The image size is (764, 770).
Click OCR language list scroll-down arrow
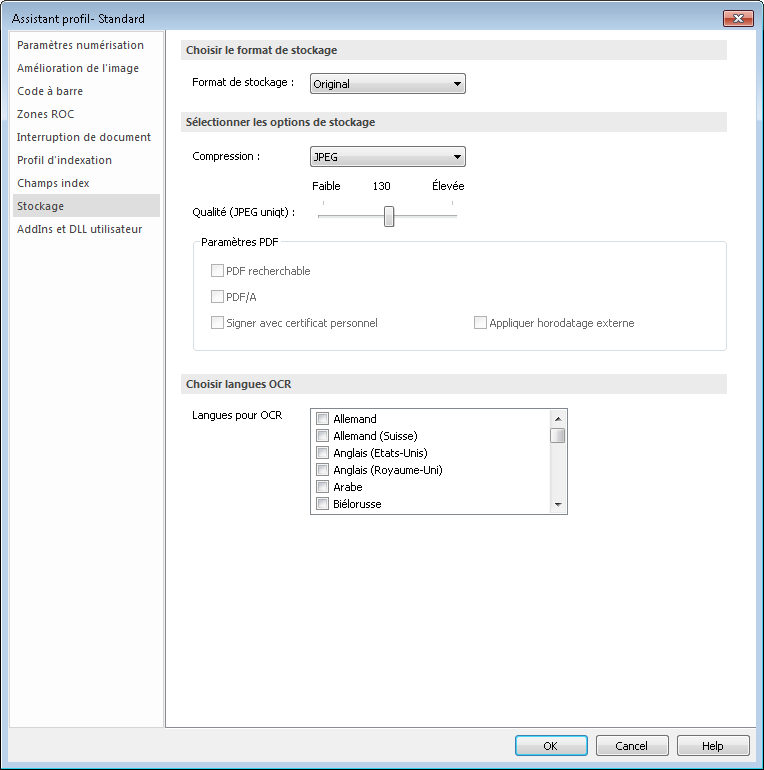(x=558, y=505)
